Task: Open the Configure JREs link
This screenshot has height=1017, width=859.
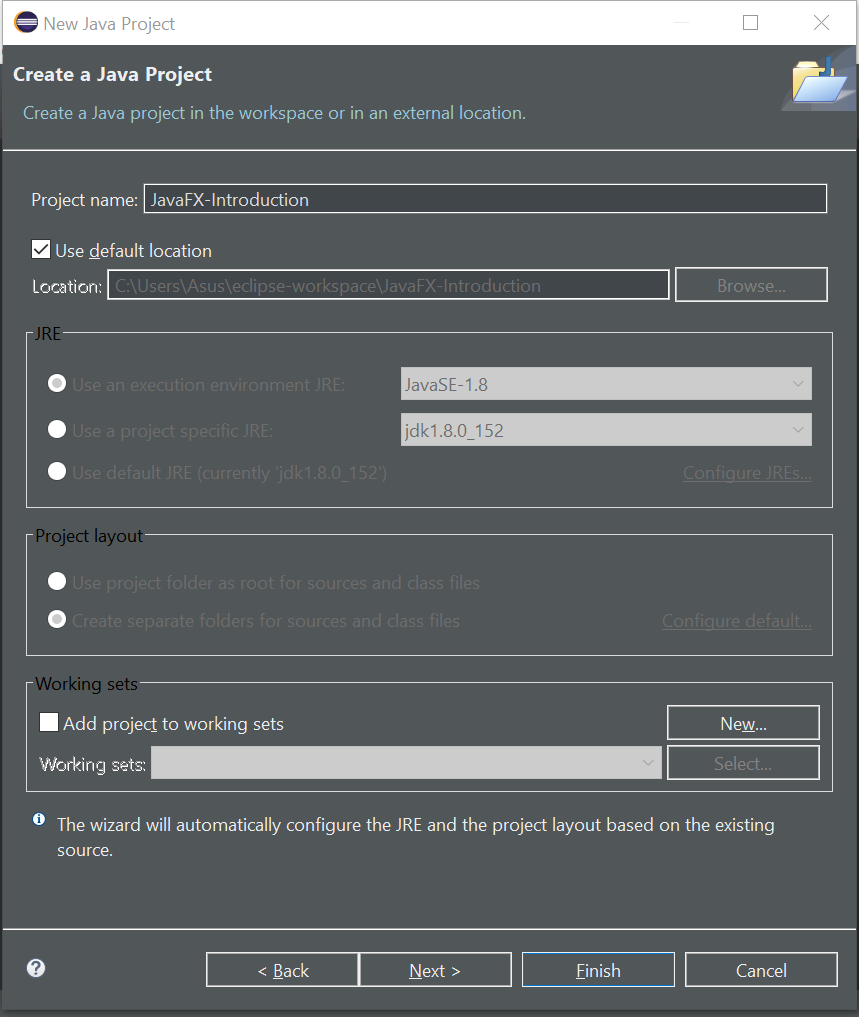Action: [x=747, y=473]
